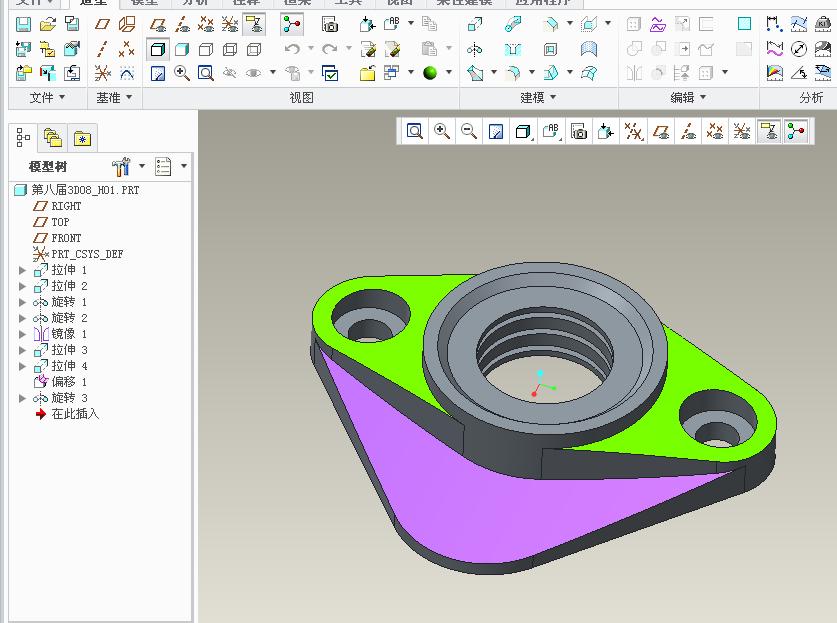Click the Zoom In icon in graphics toolbar

(x=441, y=131)
